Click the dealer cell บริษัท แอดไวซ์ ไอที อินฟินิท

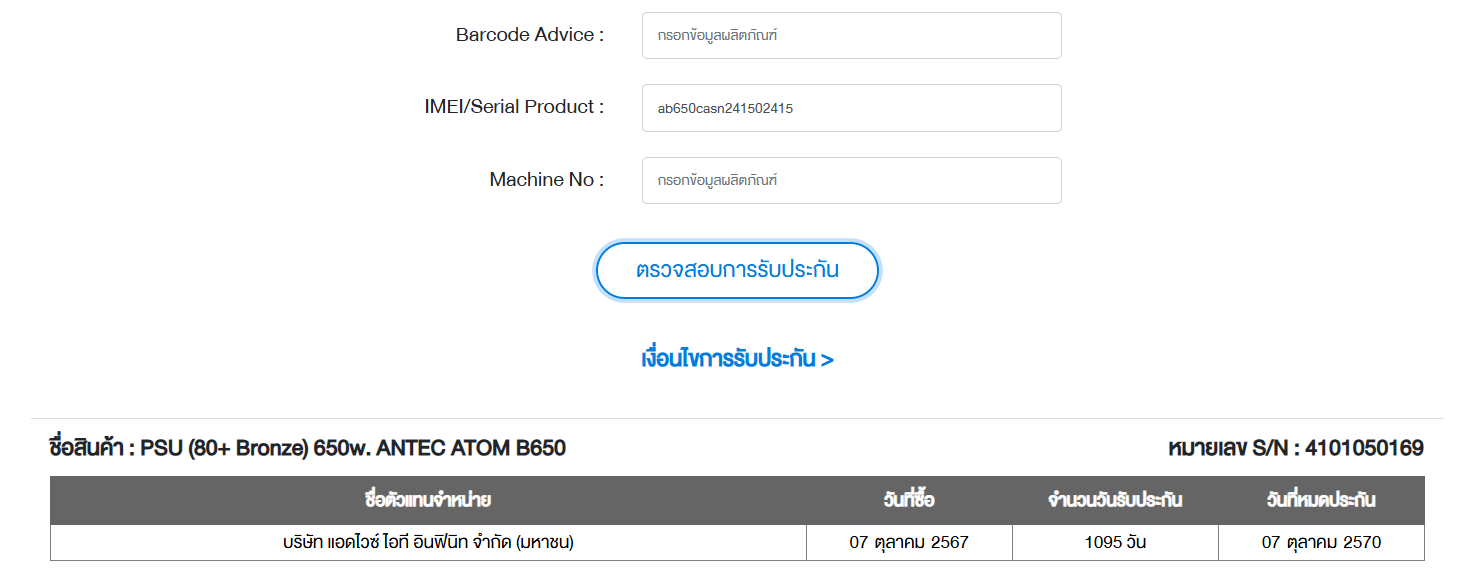428,543
